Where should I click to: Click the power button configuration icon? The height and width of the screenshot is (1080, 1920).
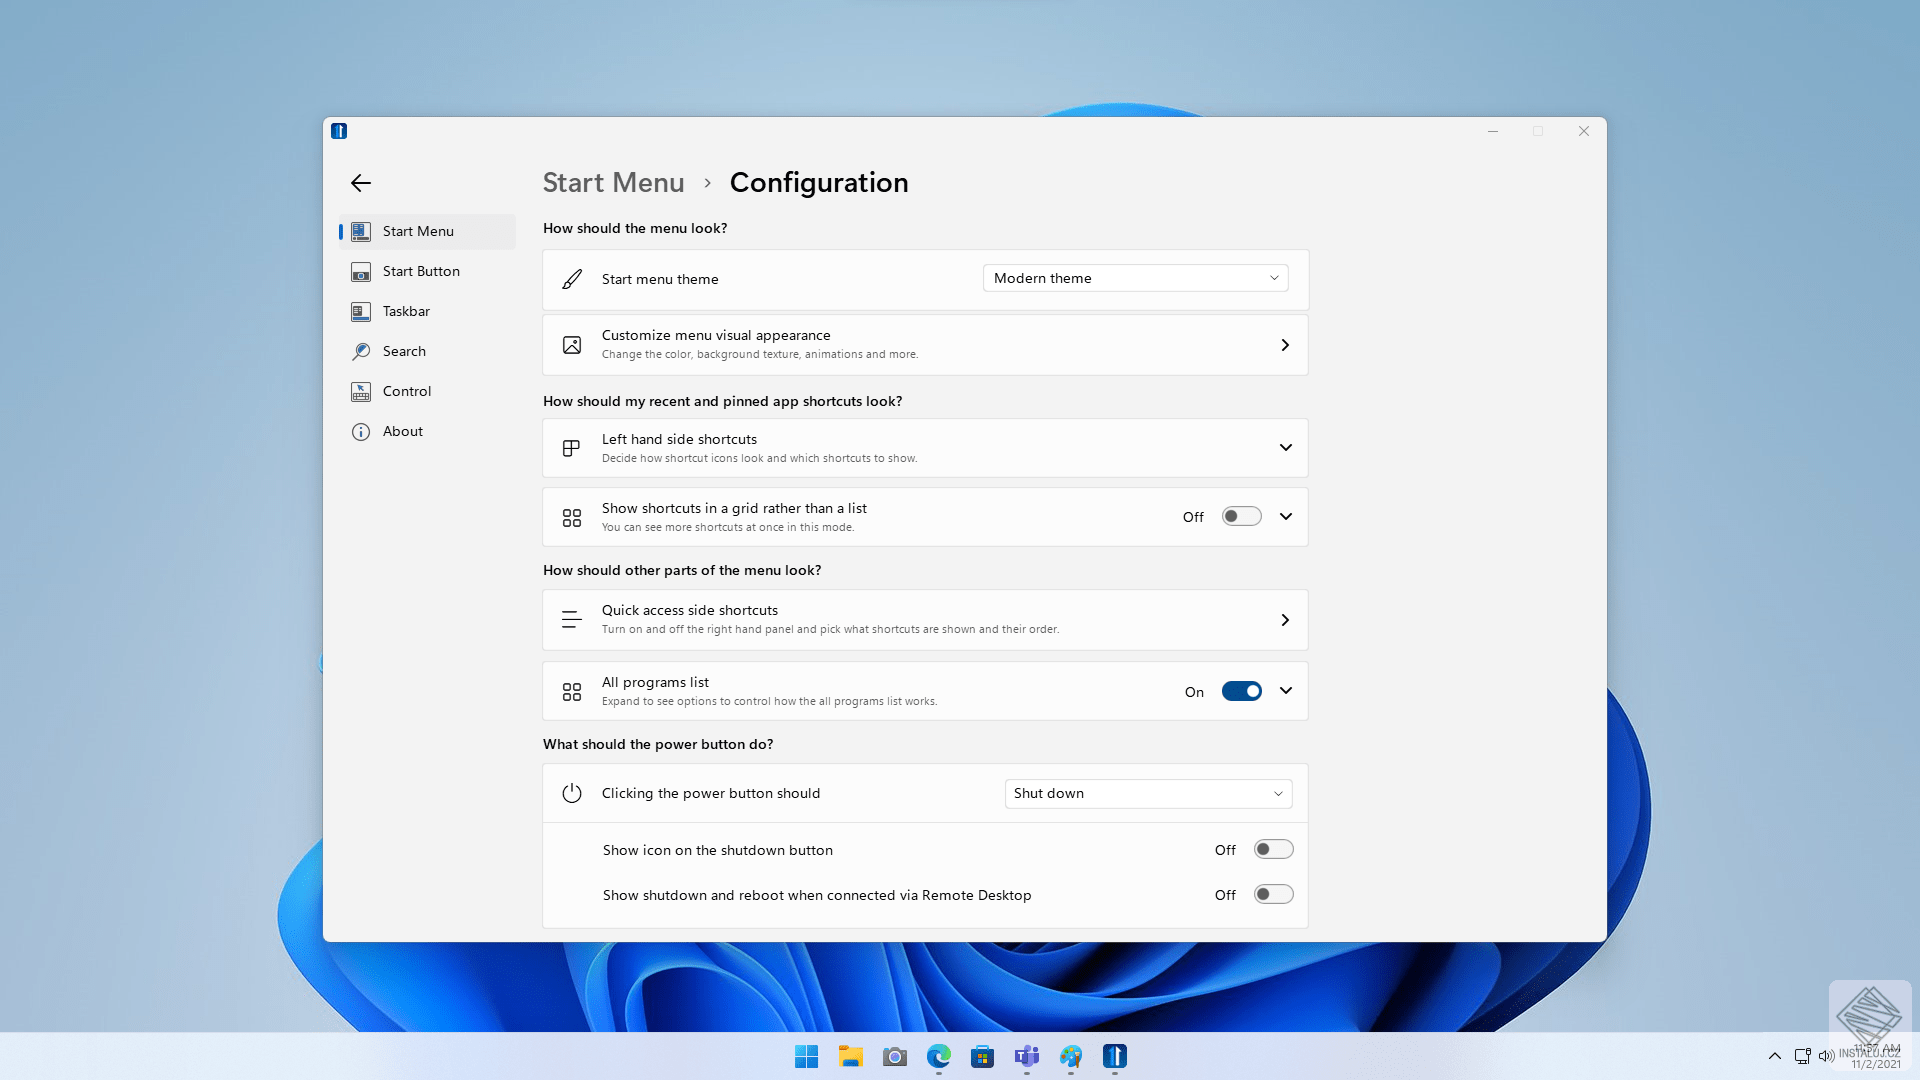(570, 793)
